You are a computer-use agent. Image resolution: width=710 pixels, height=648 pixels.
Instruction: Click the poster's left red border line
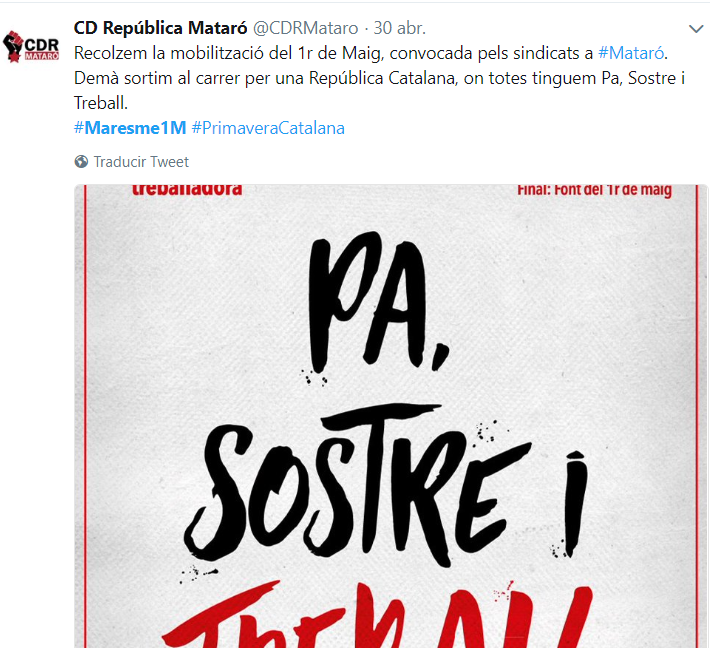[85, 416]
